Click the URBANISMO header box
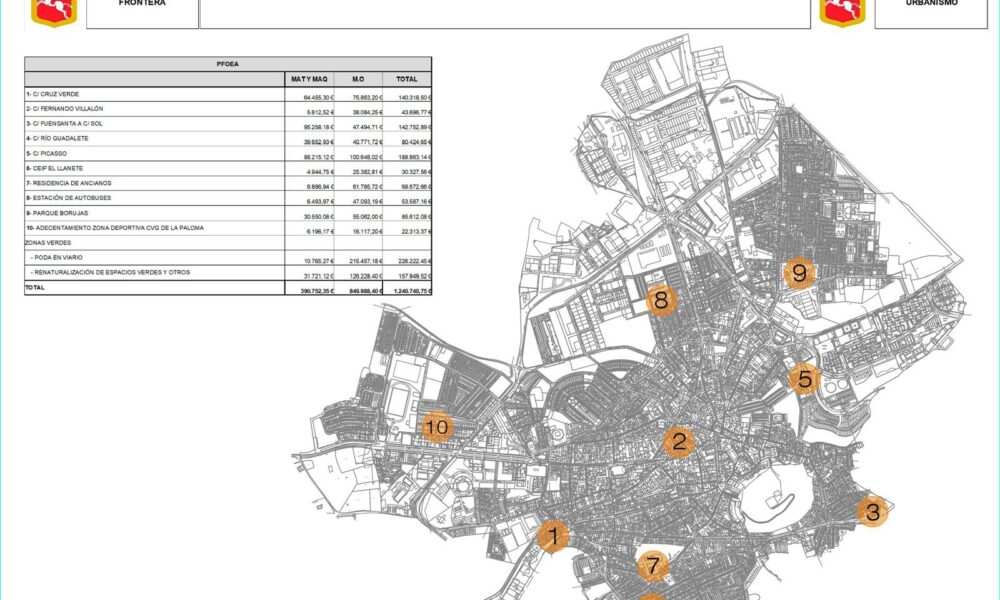This screenshot has height=600, width=1000. [931, 13]
